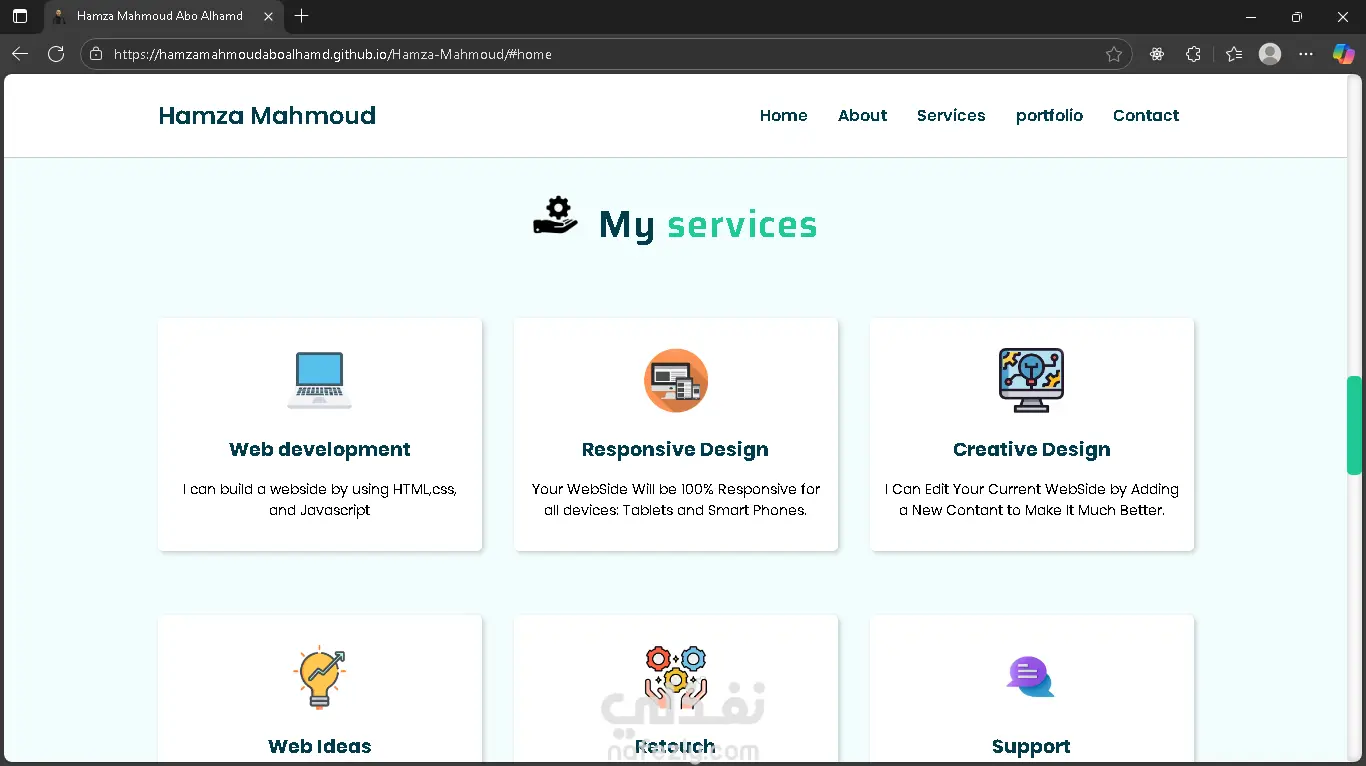Click the laptop icon in Web development card
1366x766 pixels.
click(320, 380)
